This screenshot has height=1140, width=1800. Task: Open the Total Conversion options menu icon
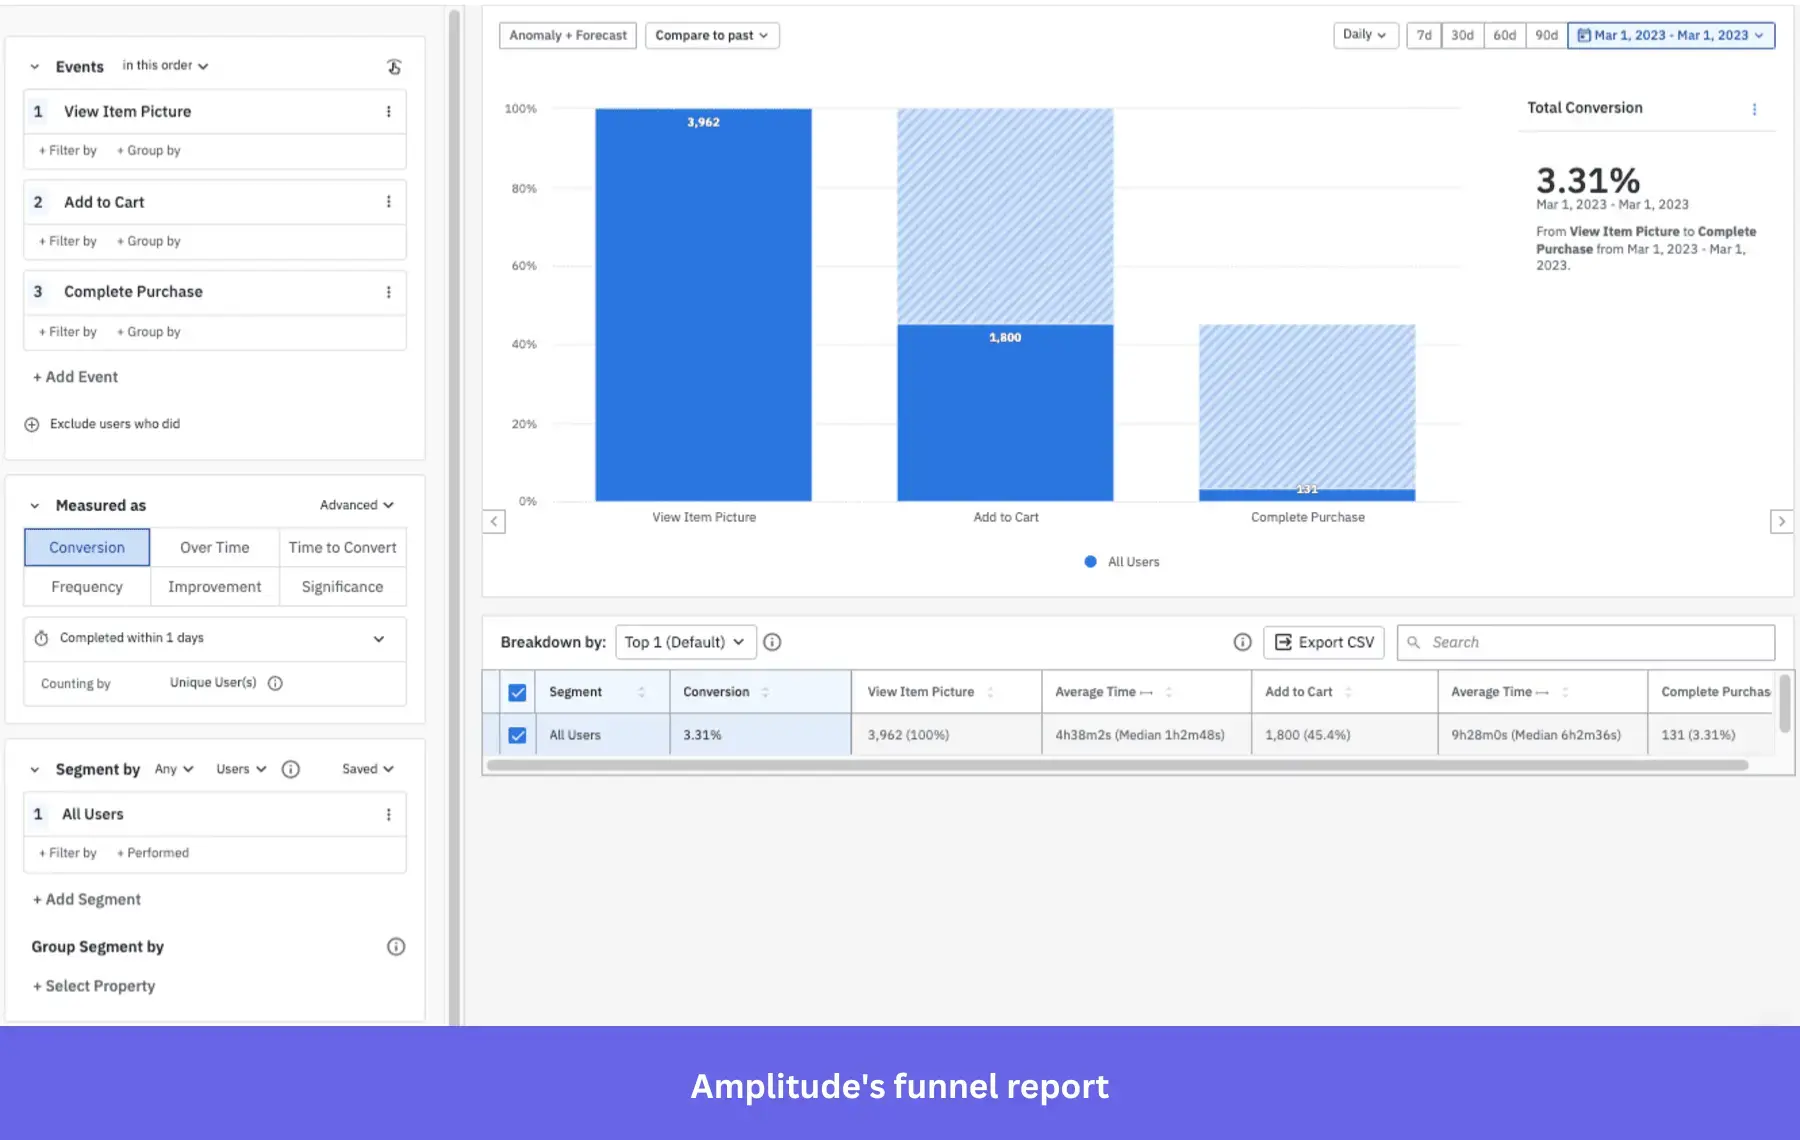[1755, 110]
